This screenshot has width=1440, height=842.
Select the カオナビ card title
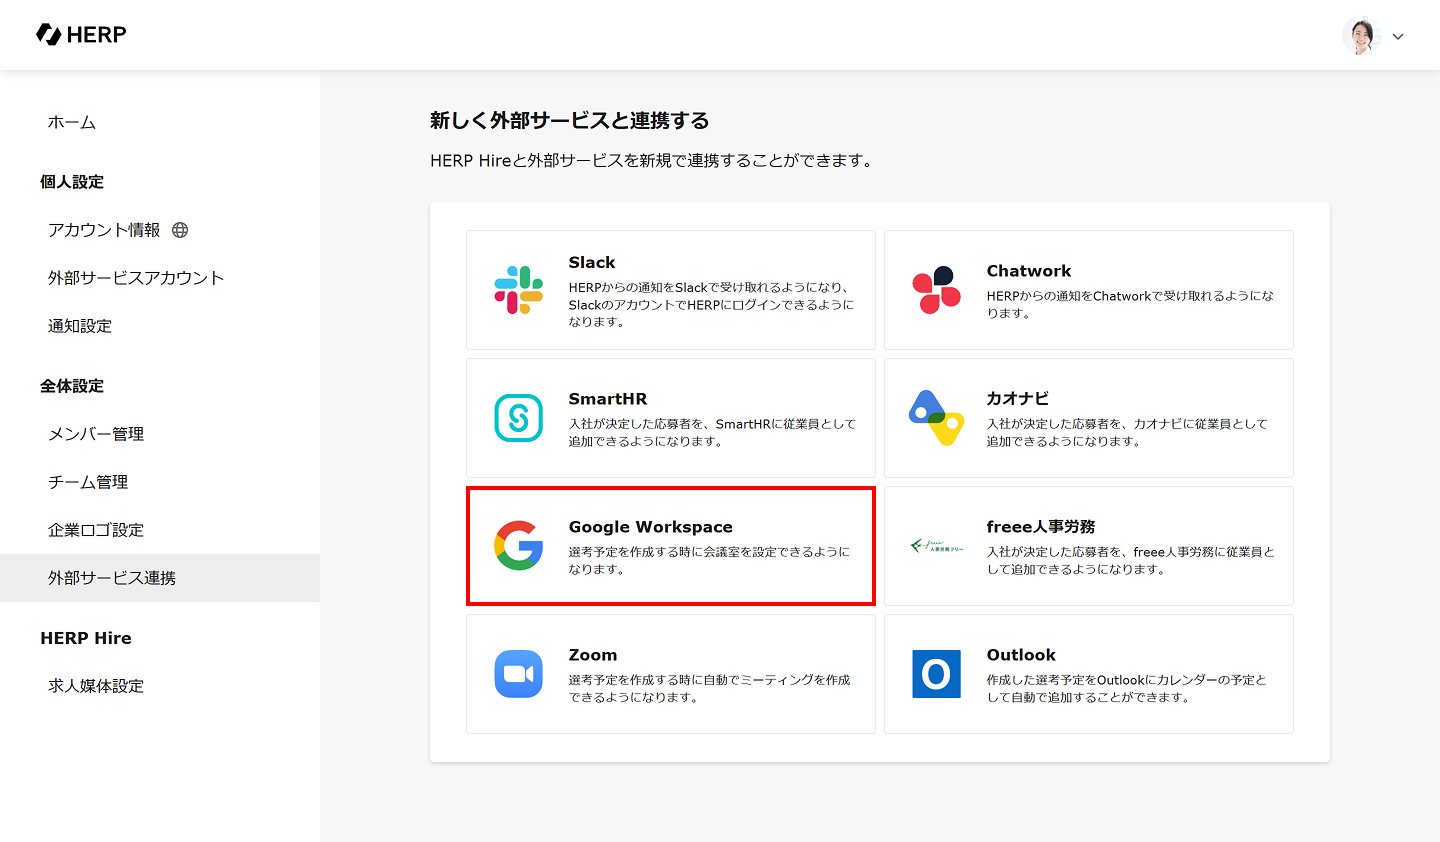(1018, 399)
